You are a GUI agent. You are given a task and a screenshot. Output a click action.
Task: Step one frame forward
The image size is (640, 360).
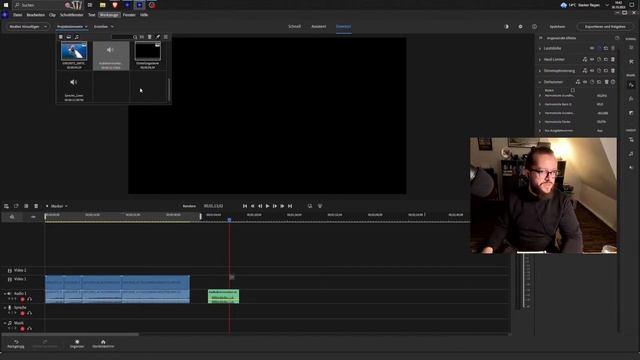pyautogui.click(x=275, y=206)
